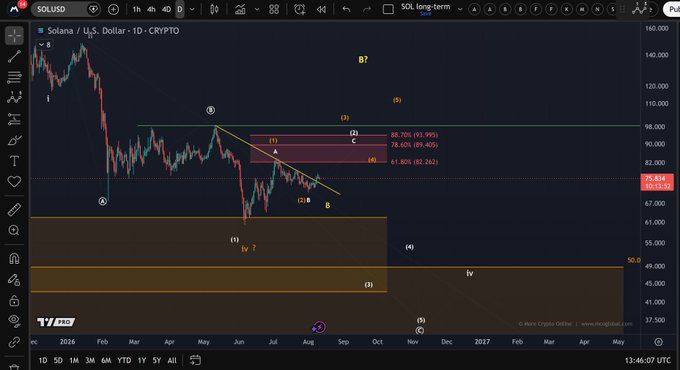Select the 1D date range

43,360
